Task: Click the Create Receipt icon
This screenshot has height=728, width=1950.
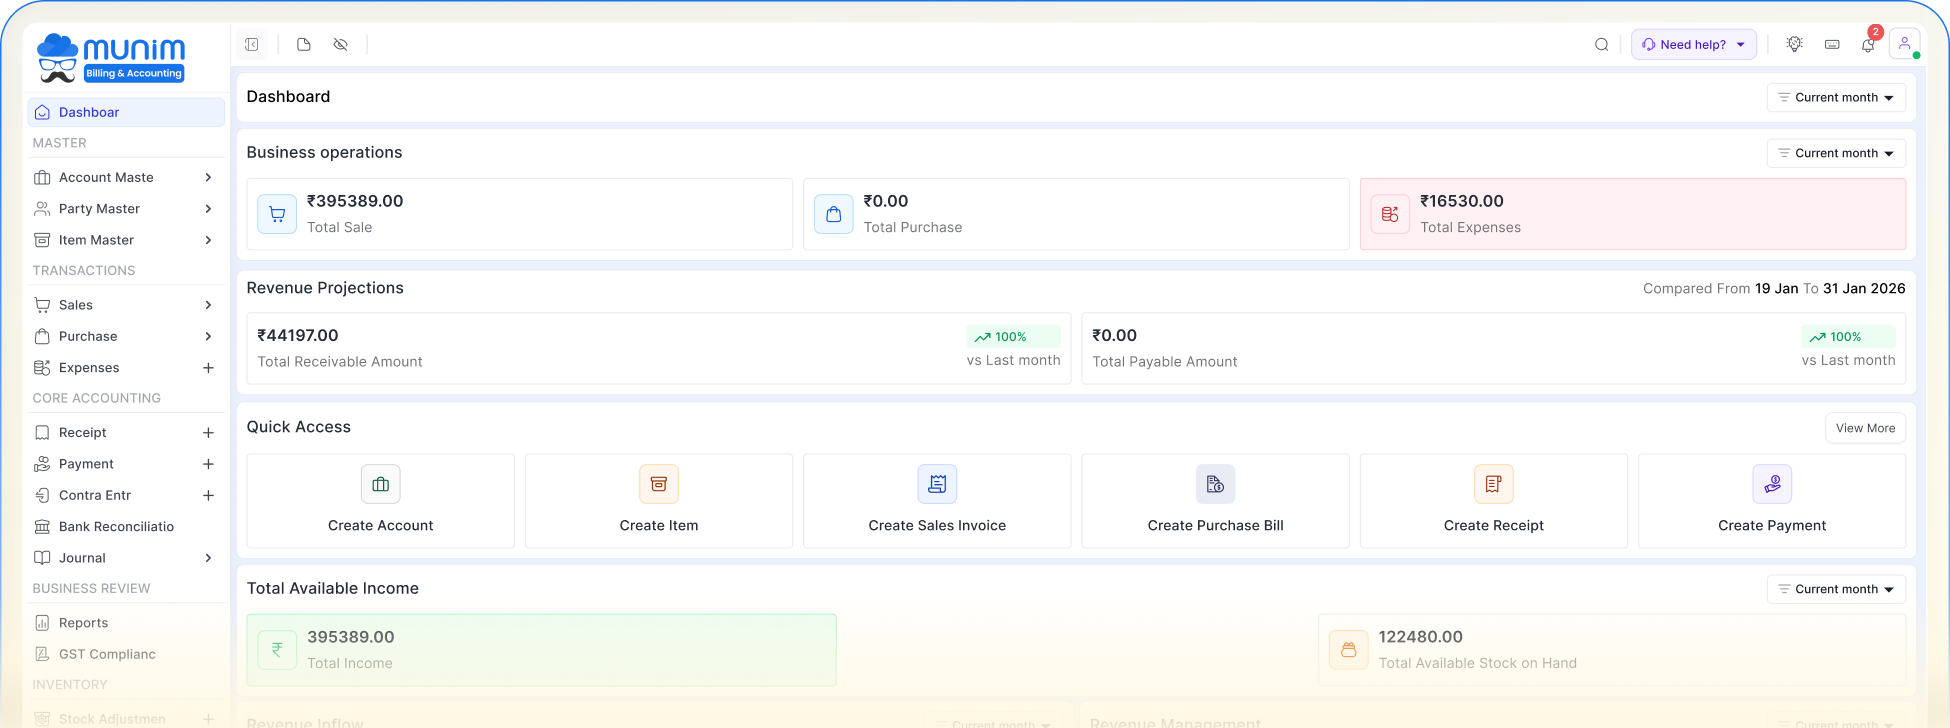Action: tap(1494, 485)
